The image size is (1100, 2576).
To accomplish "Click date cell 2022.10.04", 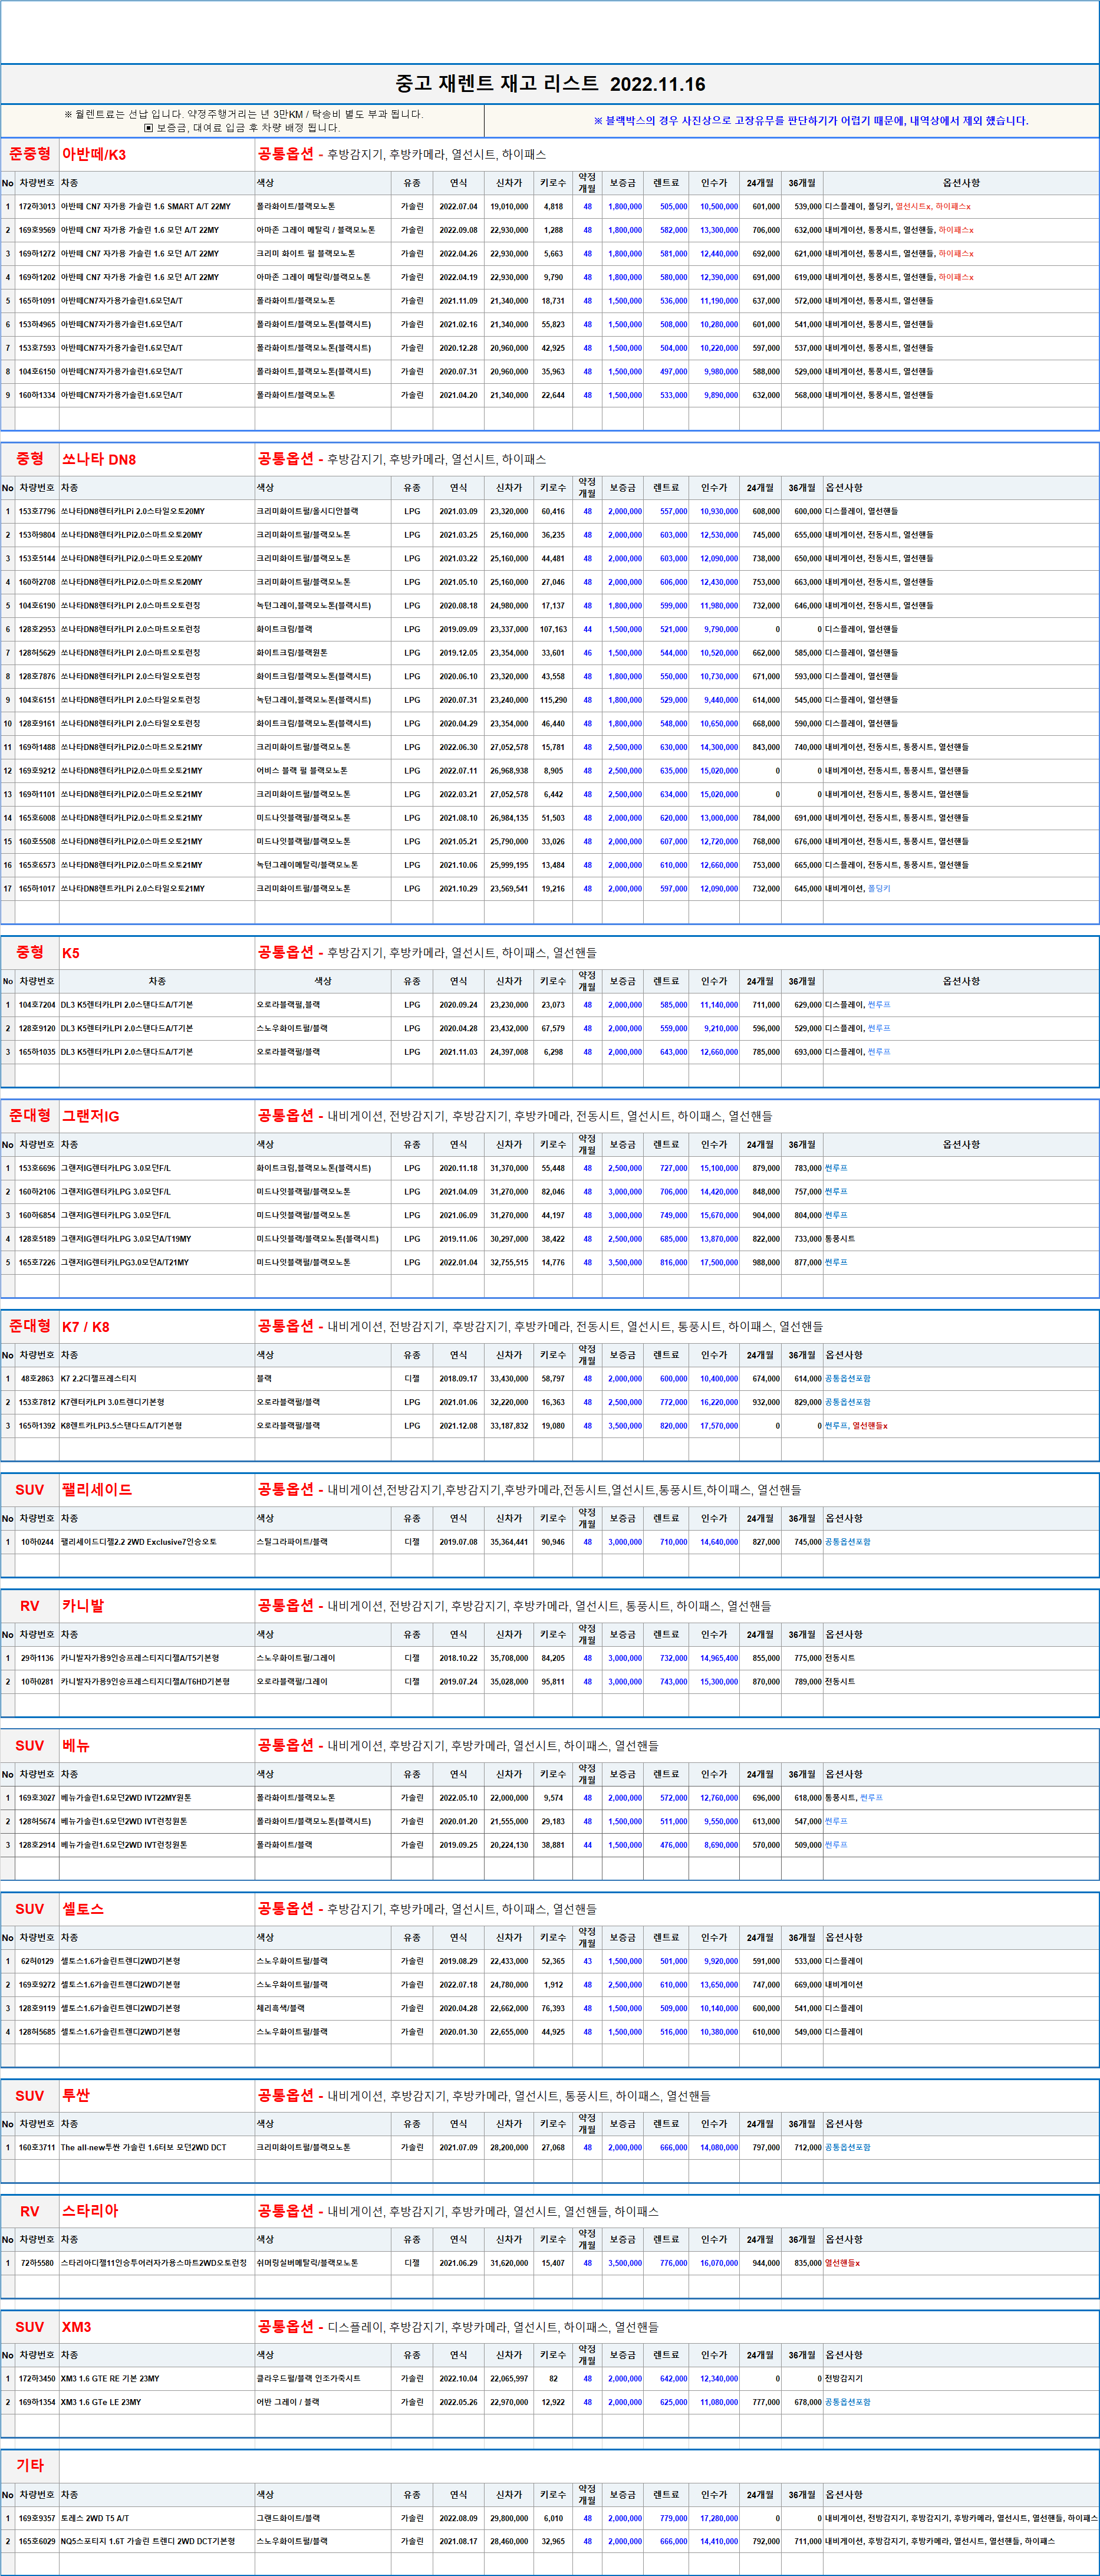I will point(458,2380).
